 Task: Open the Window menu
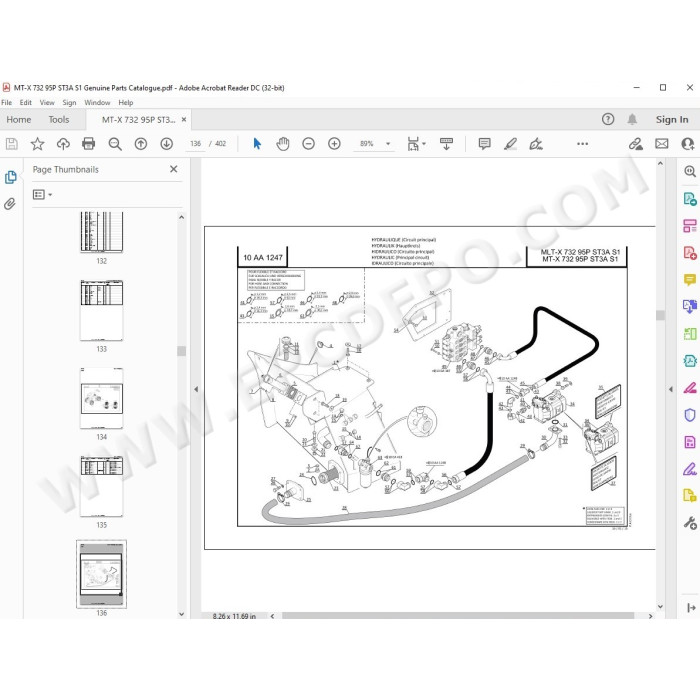(x=97, y=103)
